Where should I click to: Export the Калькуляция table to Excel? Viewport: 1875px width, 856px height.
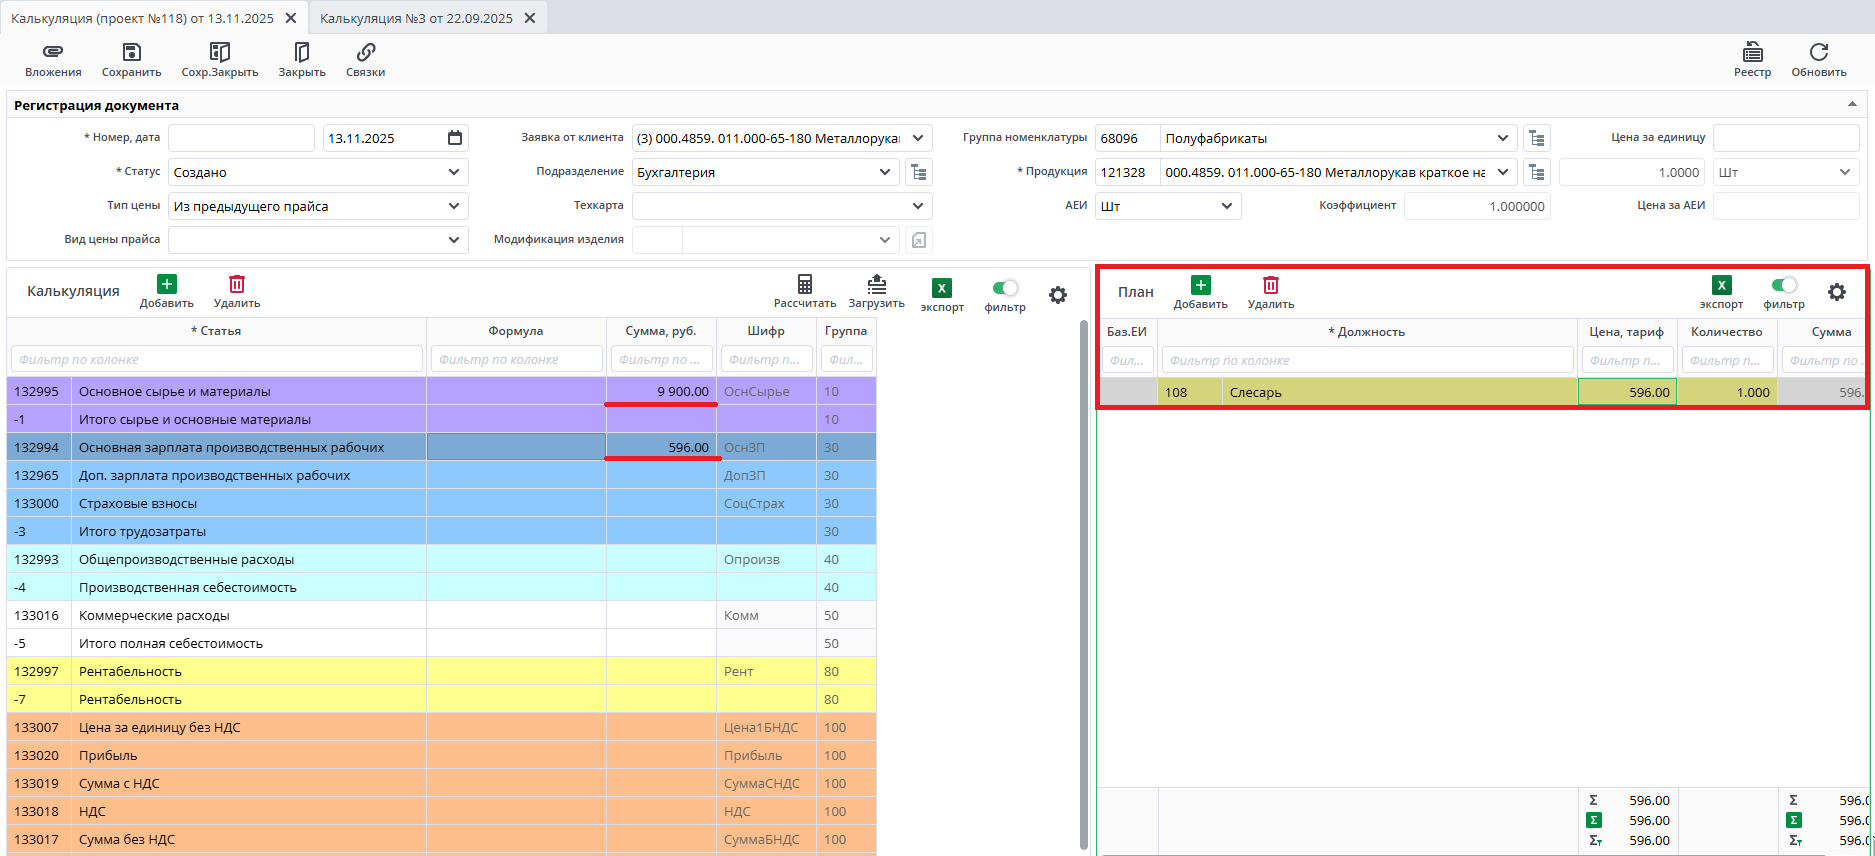(942, 288)
